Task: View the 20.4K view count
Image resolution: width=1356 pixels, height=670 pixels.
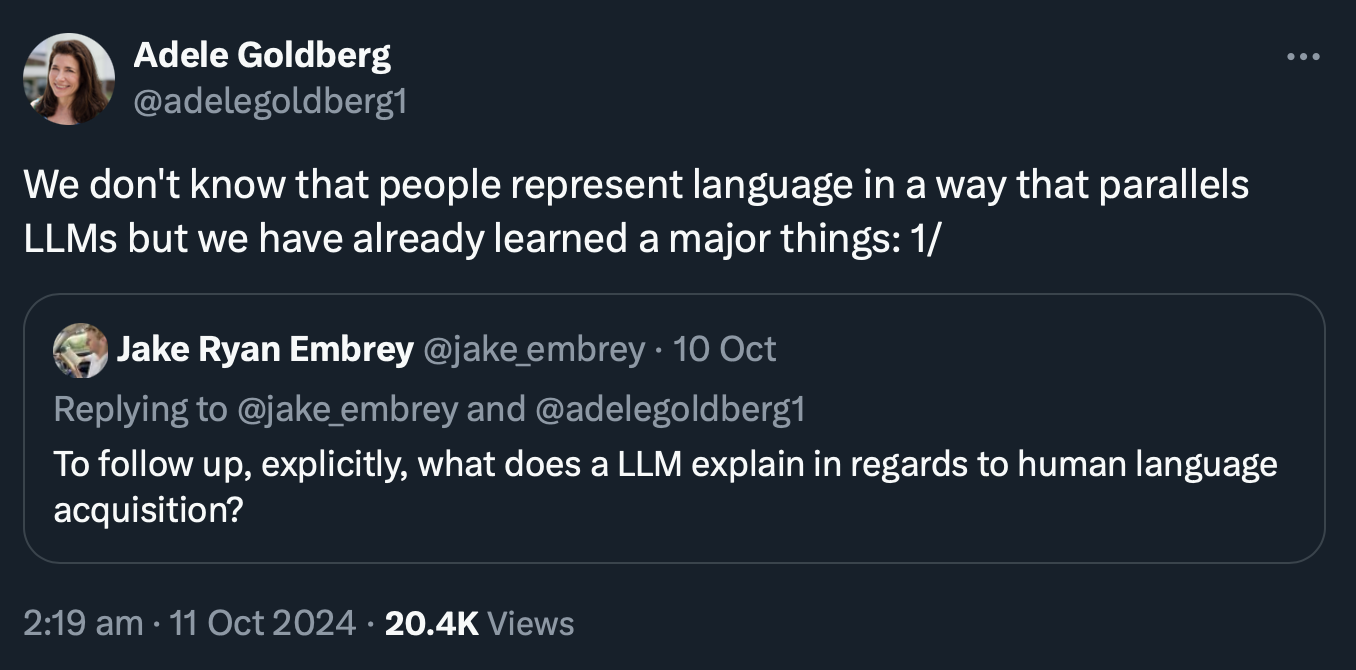Action: point(431,623)
